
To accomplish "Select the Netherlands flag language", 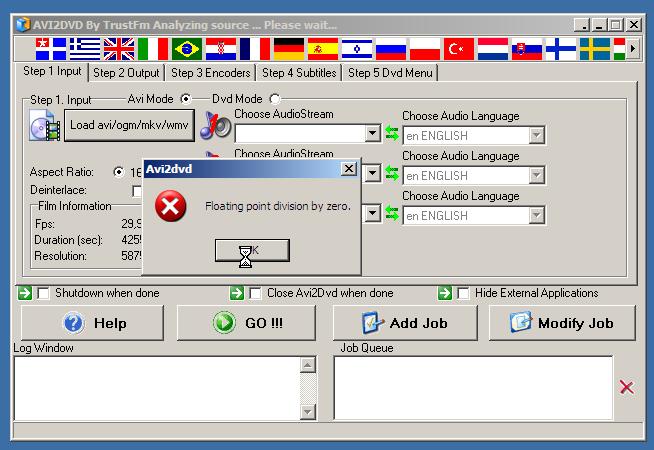I will (x=493, y=49).
